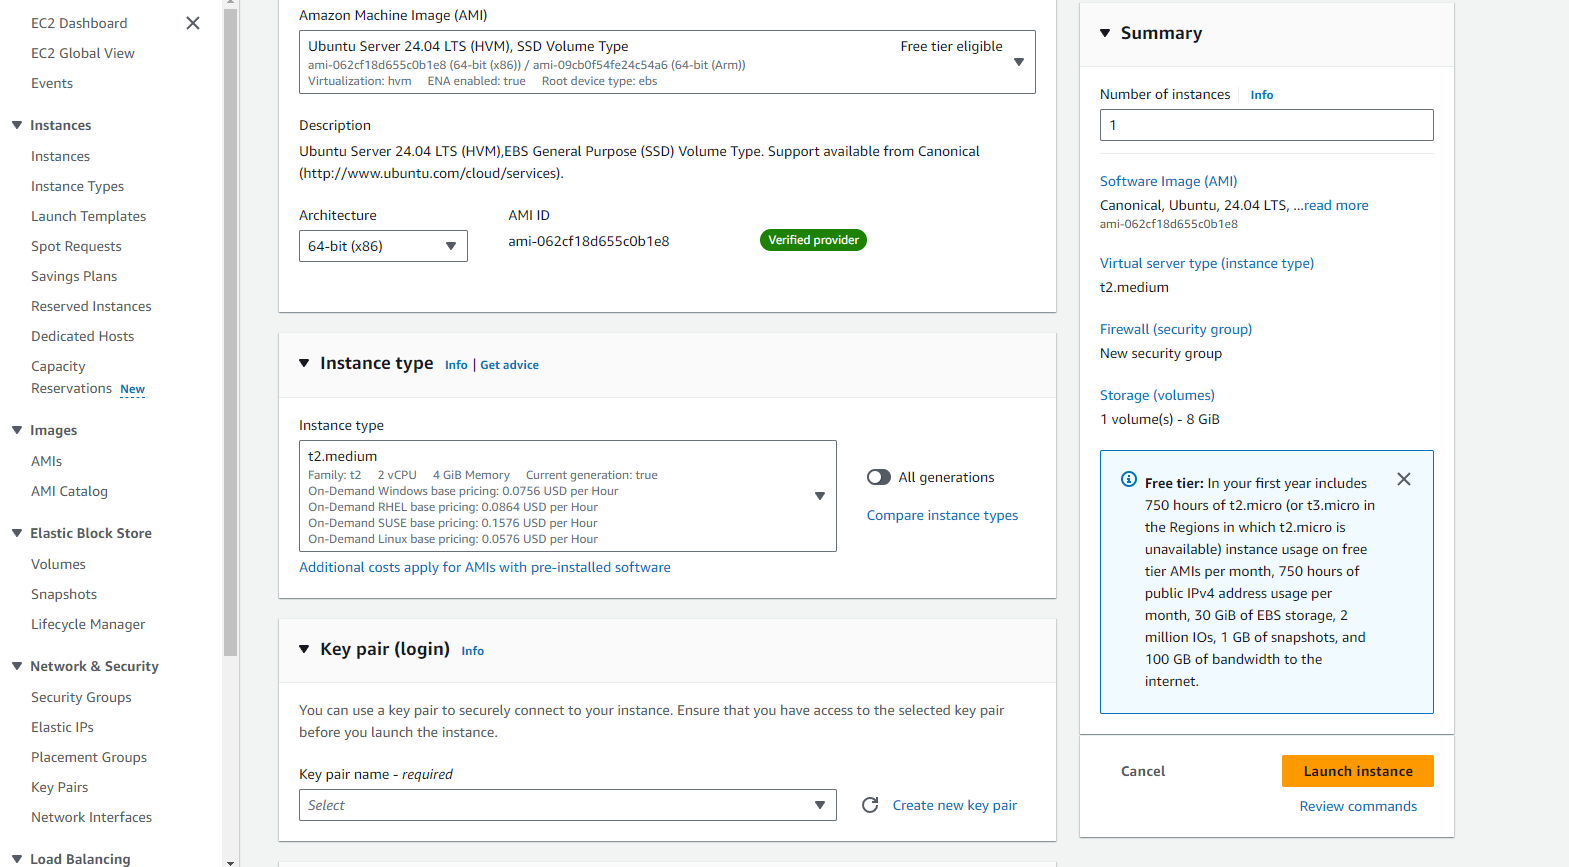Open Spot Requests
This screenshot has width=1569, height=867.
pyautogui.click(x=76, y=246)
